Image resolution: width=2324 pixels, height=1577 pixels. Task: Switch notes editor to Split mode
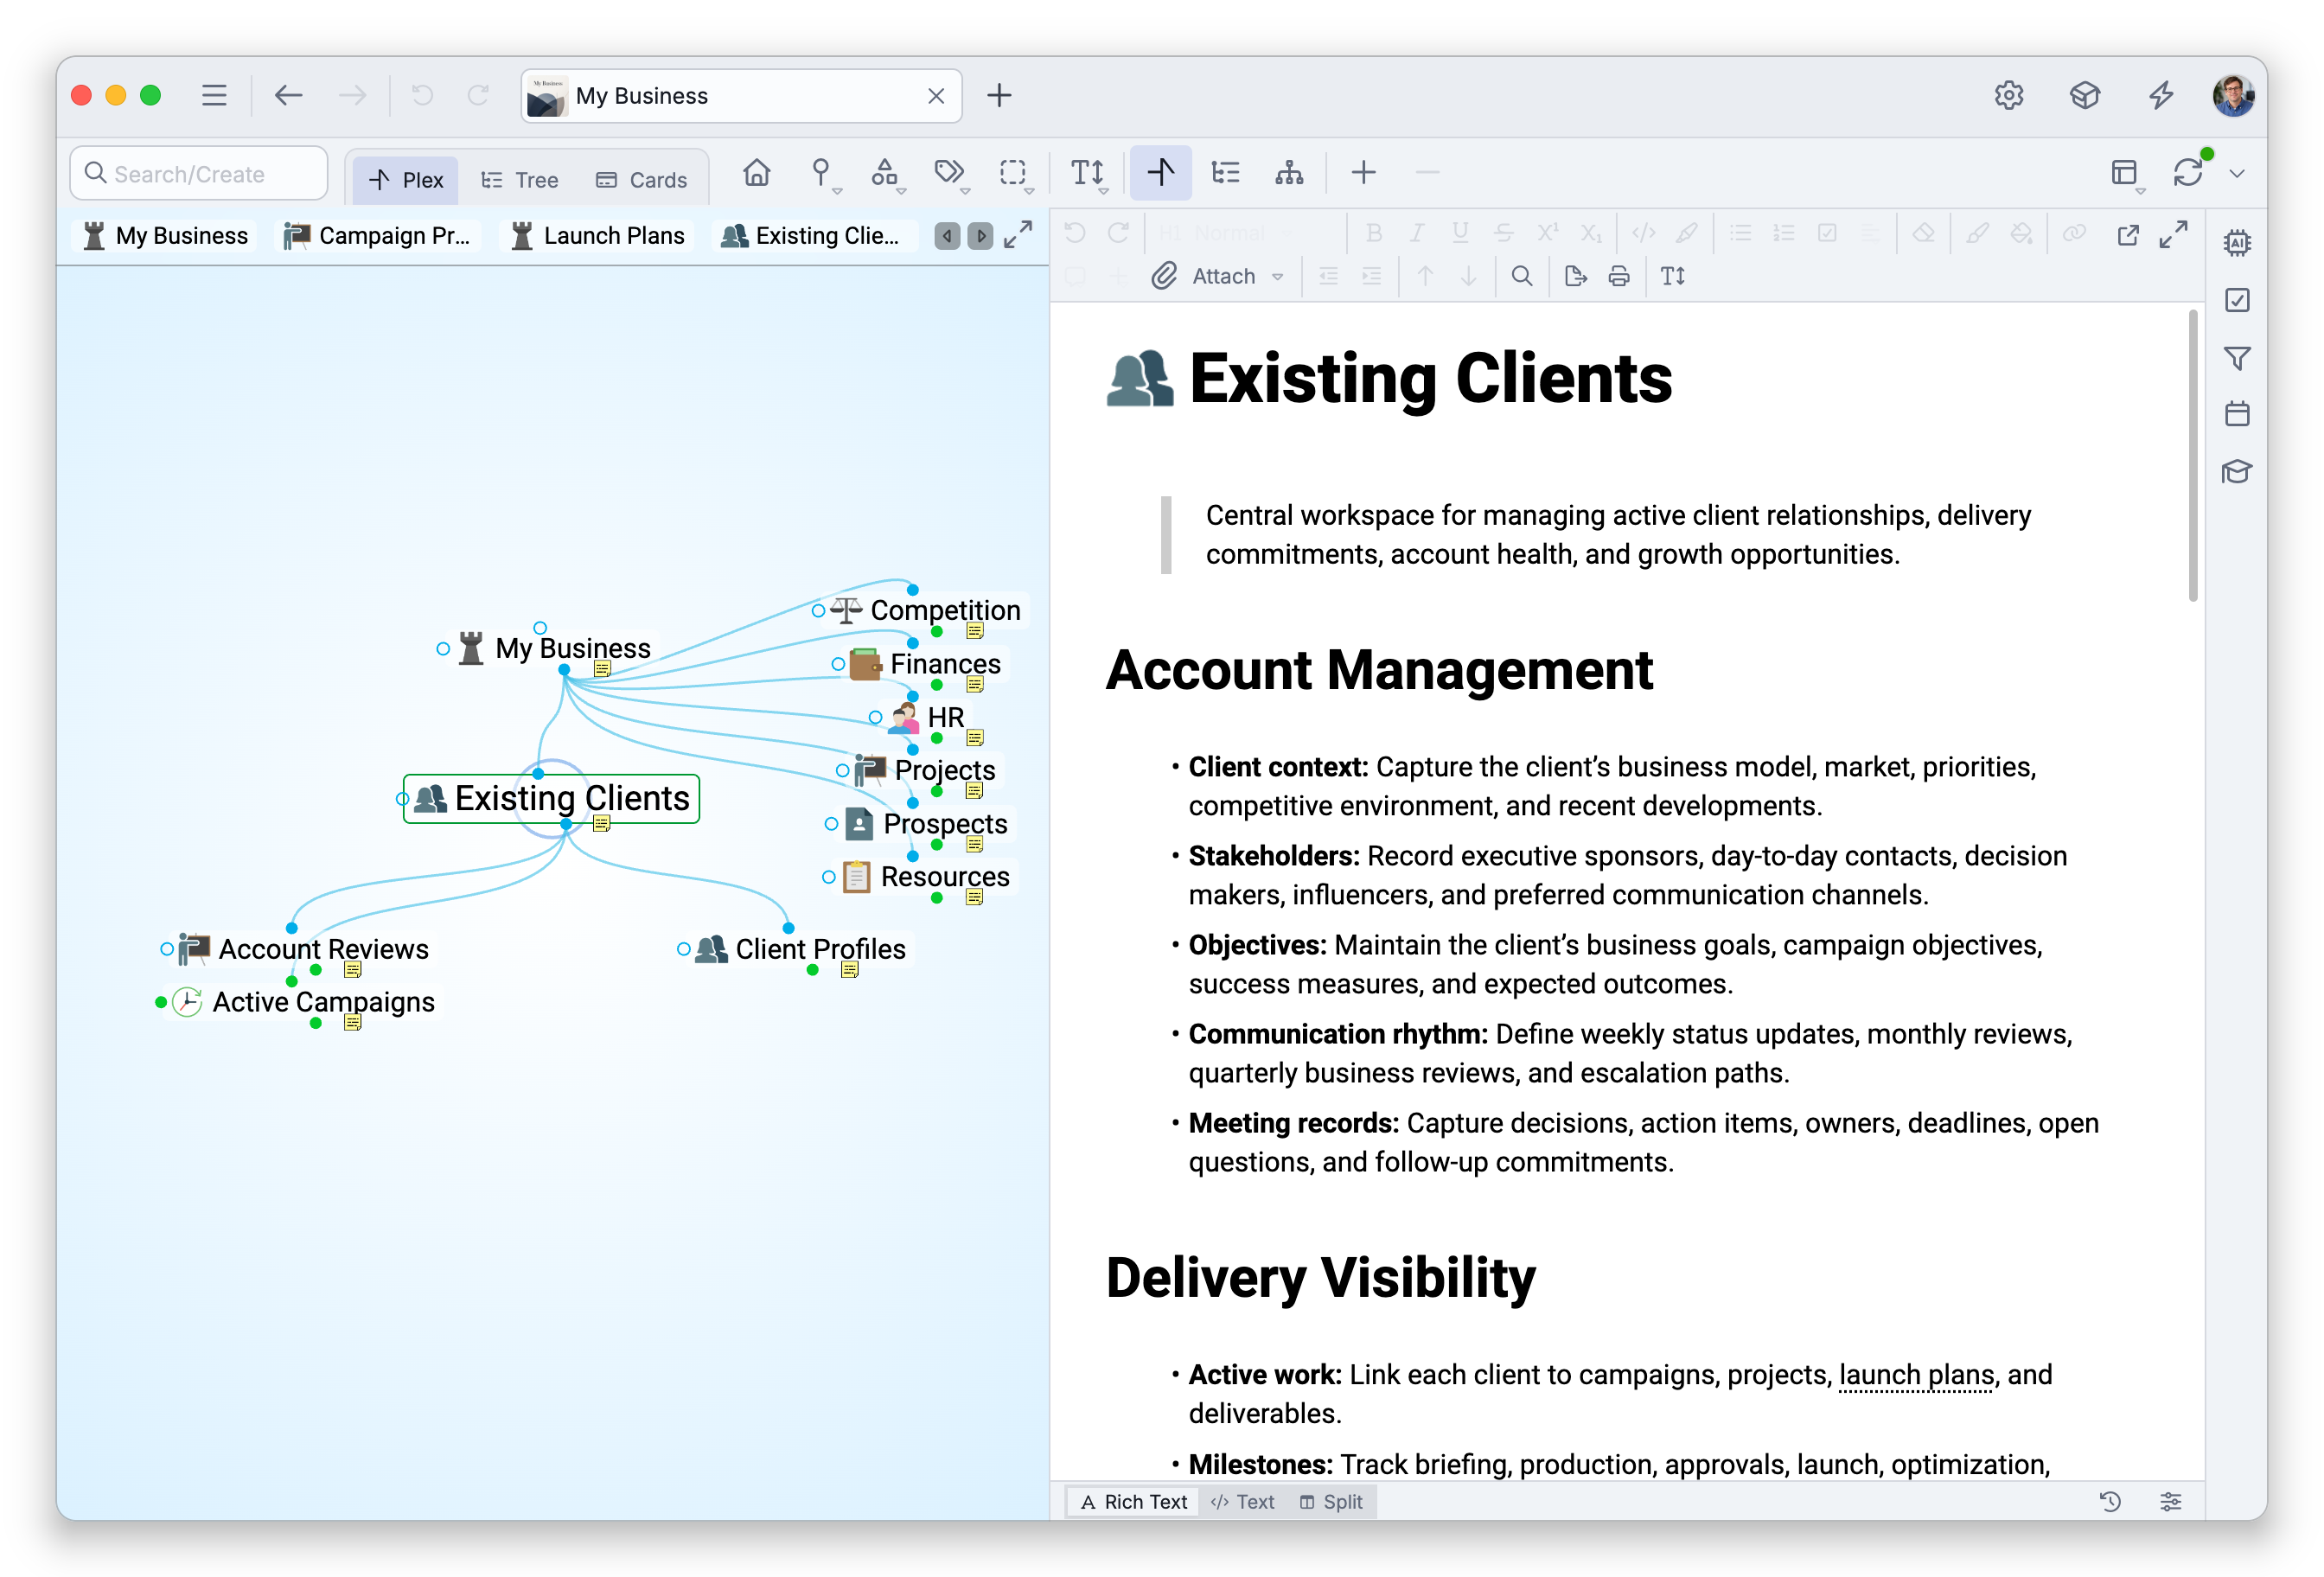coord(1331,1501)
